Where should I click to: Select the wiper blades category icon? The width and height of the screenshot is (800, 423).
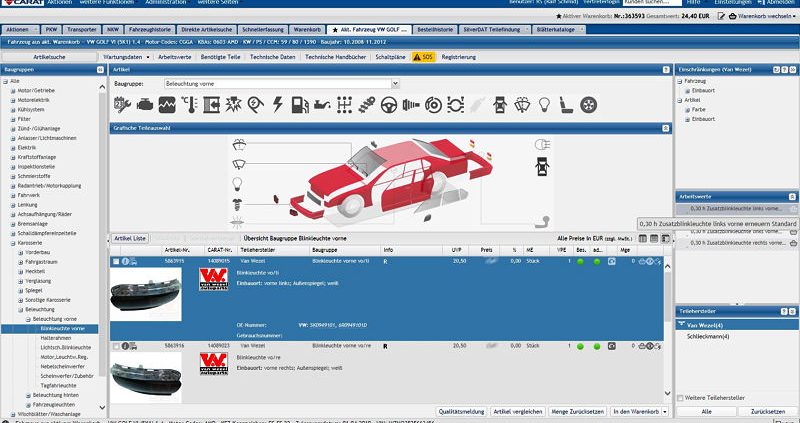point(522,105)
